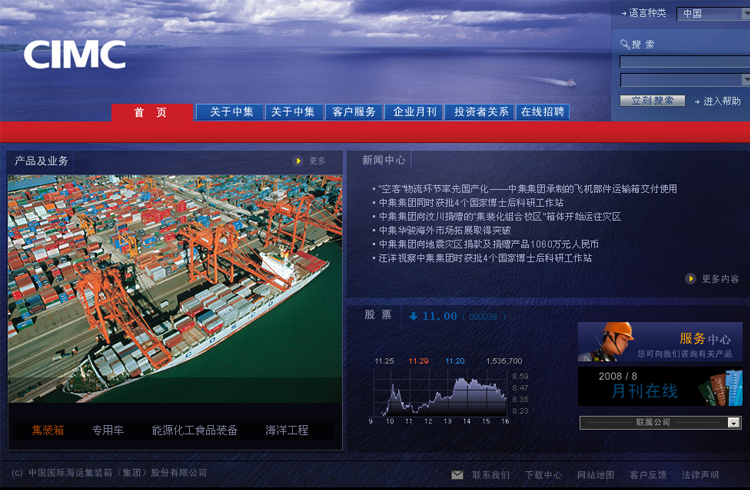
Task: Click the 新闻中心 section header
Action: point(384,160)
